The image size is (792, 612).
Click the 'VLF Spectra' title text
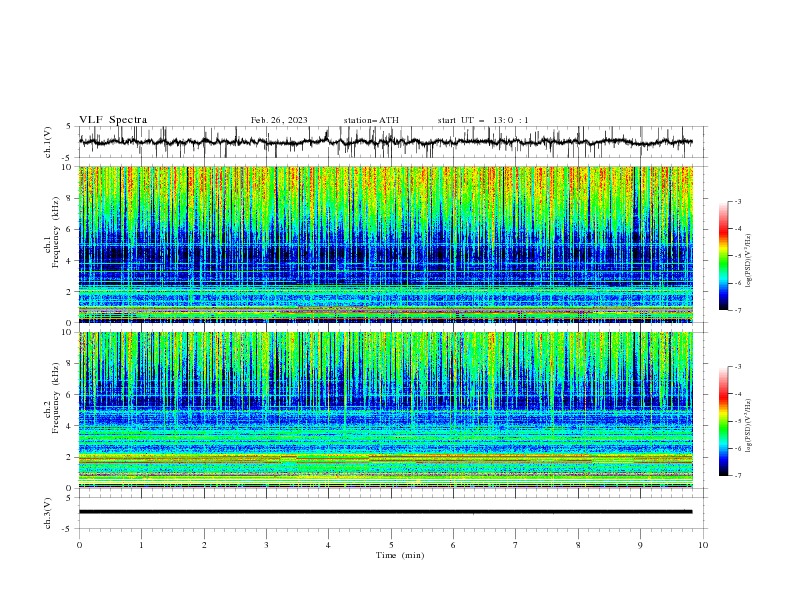coord(113,120)
